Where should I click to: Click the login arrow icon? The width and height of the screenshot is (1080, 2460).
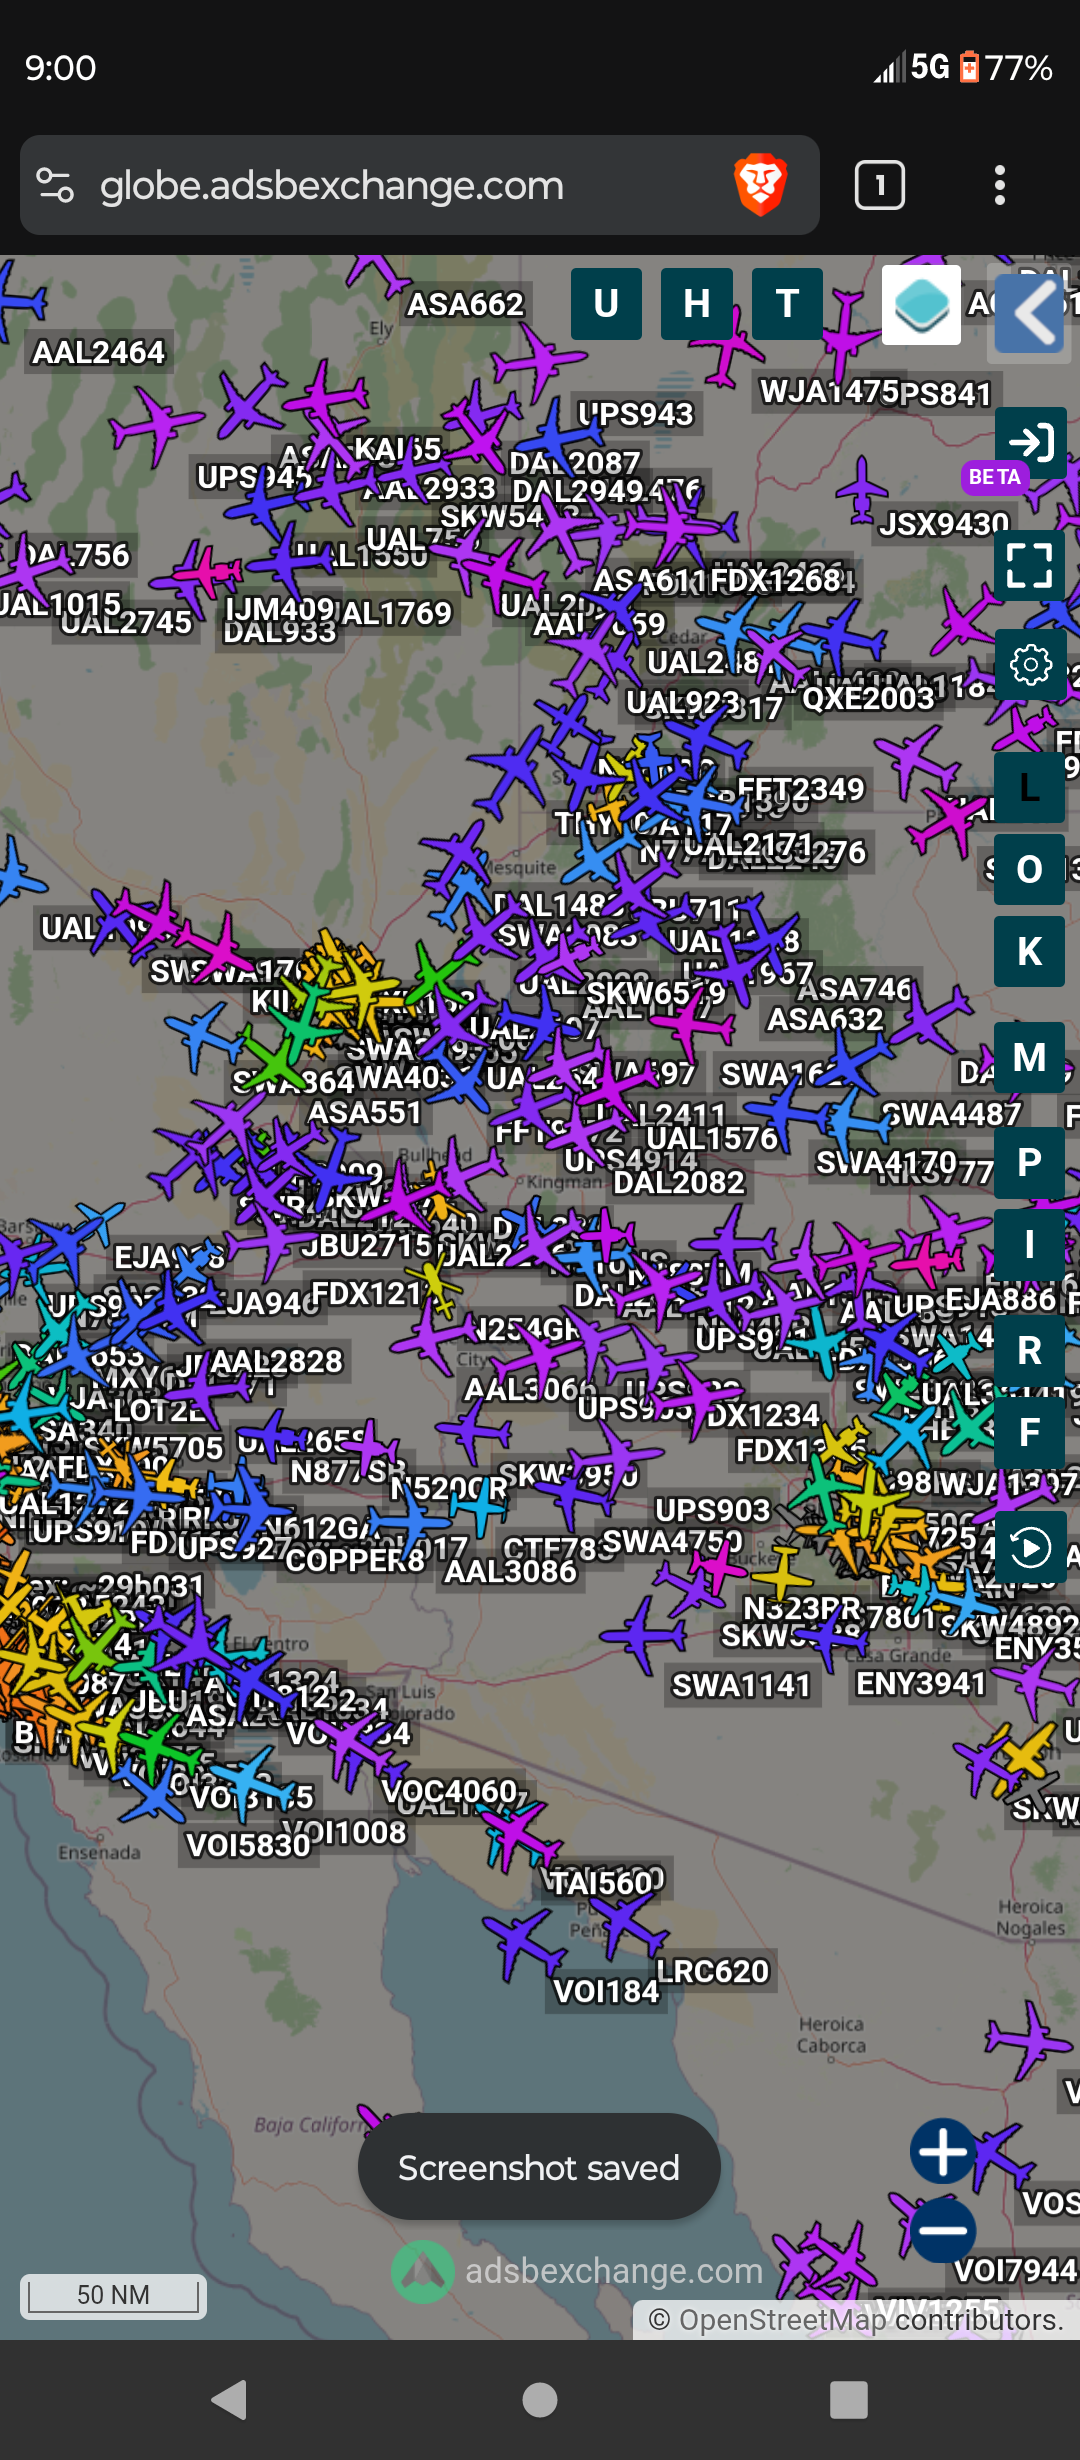1031,442
